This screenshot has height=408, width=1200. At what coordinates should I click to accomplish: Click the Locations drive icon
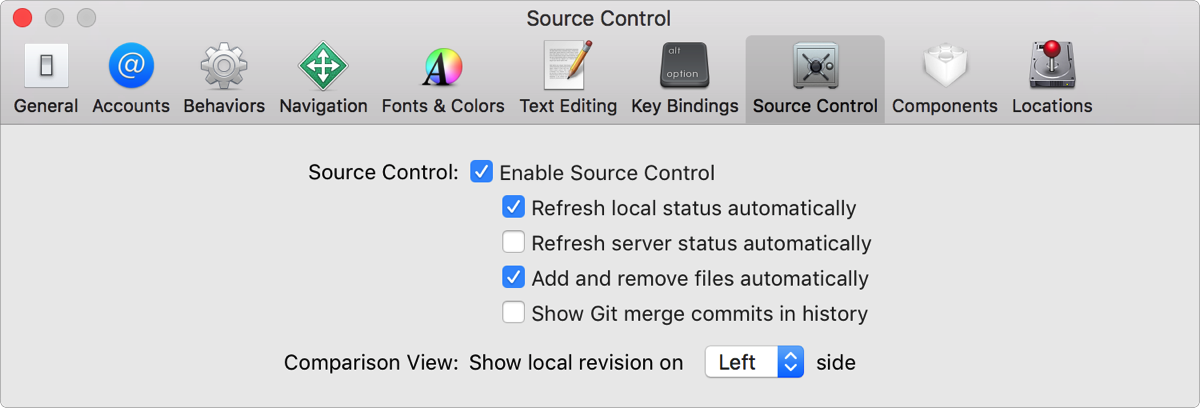(1052, 67)
